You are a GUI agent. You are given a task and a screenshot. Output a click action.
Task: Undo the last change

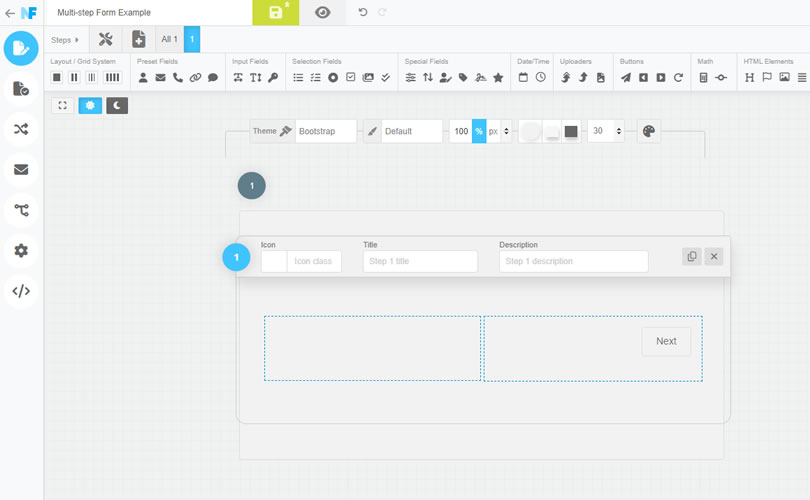(363, 12)
